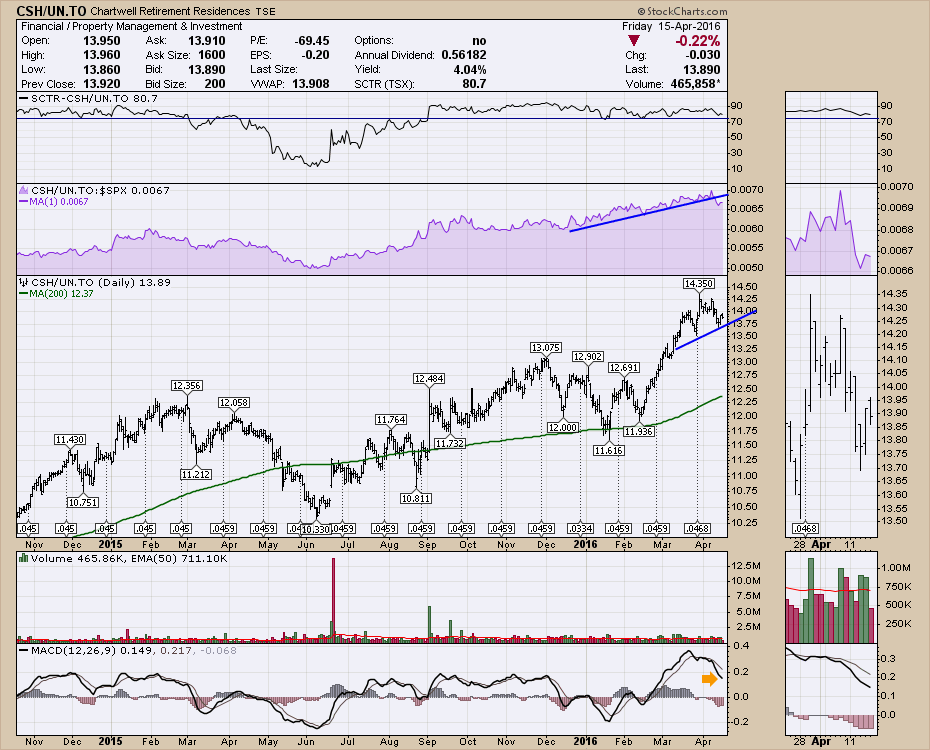Select the 12.058 price peak label
This screenshot has height=750, width=930.
tap(234, 403)
